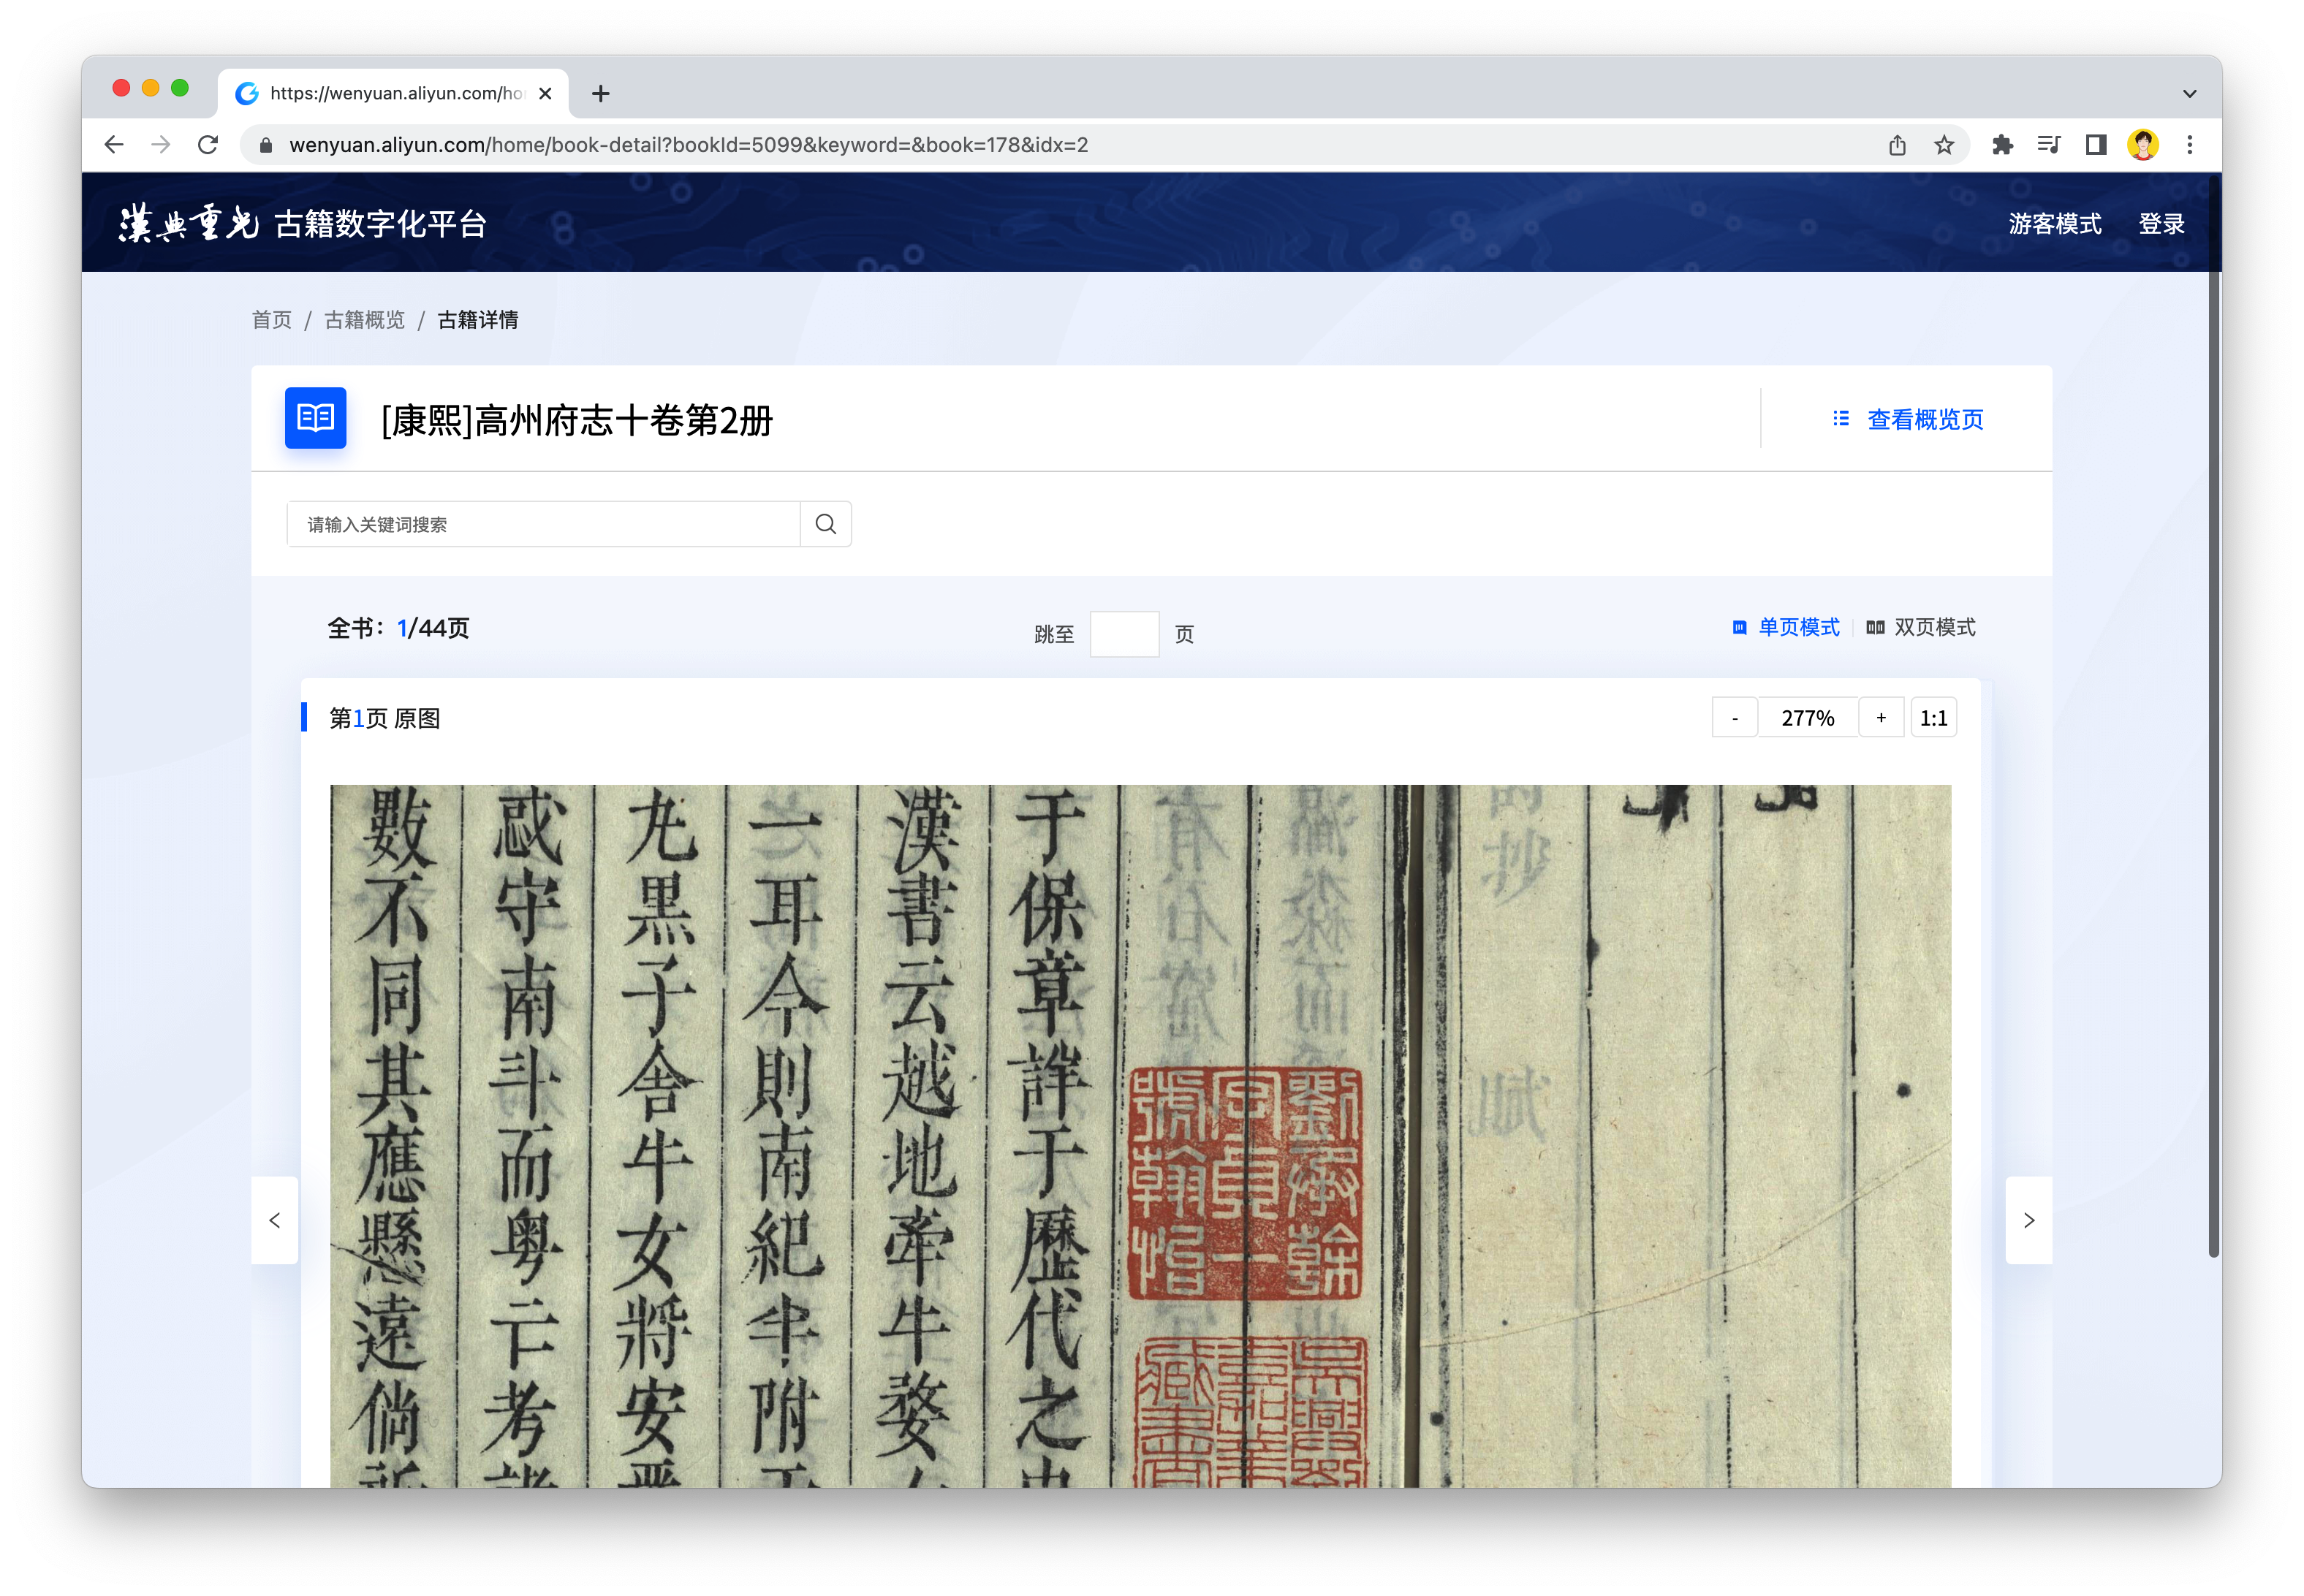Open 查看概览页 overview link
Screen dimensions: 2304x1596
[1925, 420]
